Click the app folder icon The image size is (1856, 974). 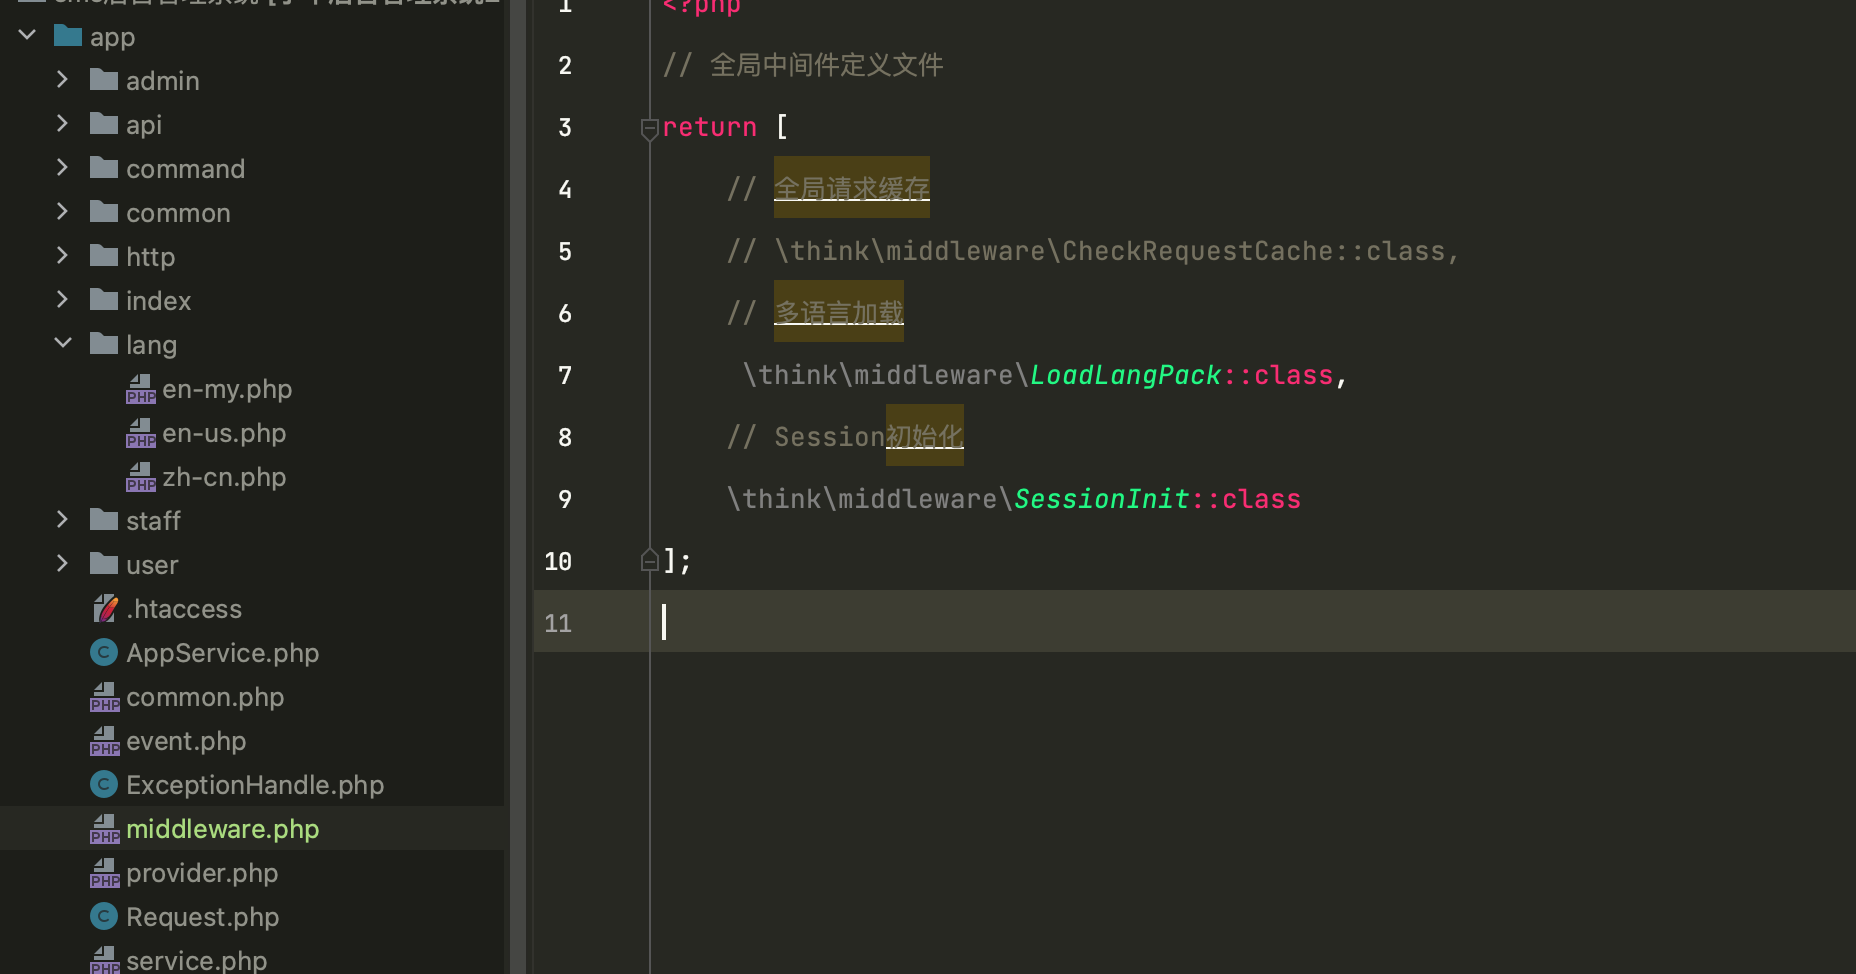click(68, 36)
